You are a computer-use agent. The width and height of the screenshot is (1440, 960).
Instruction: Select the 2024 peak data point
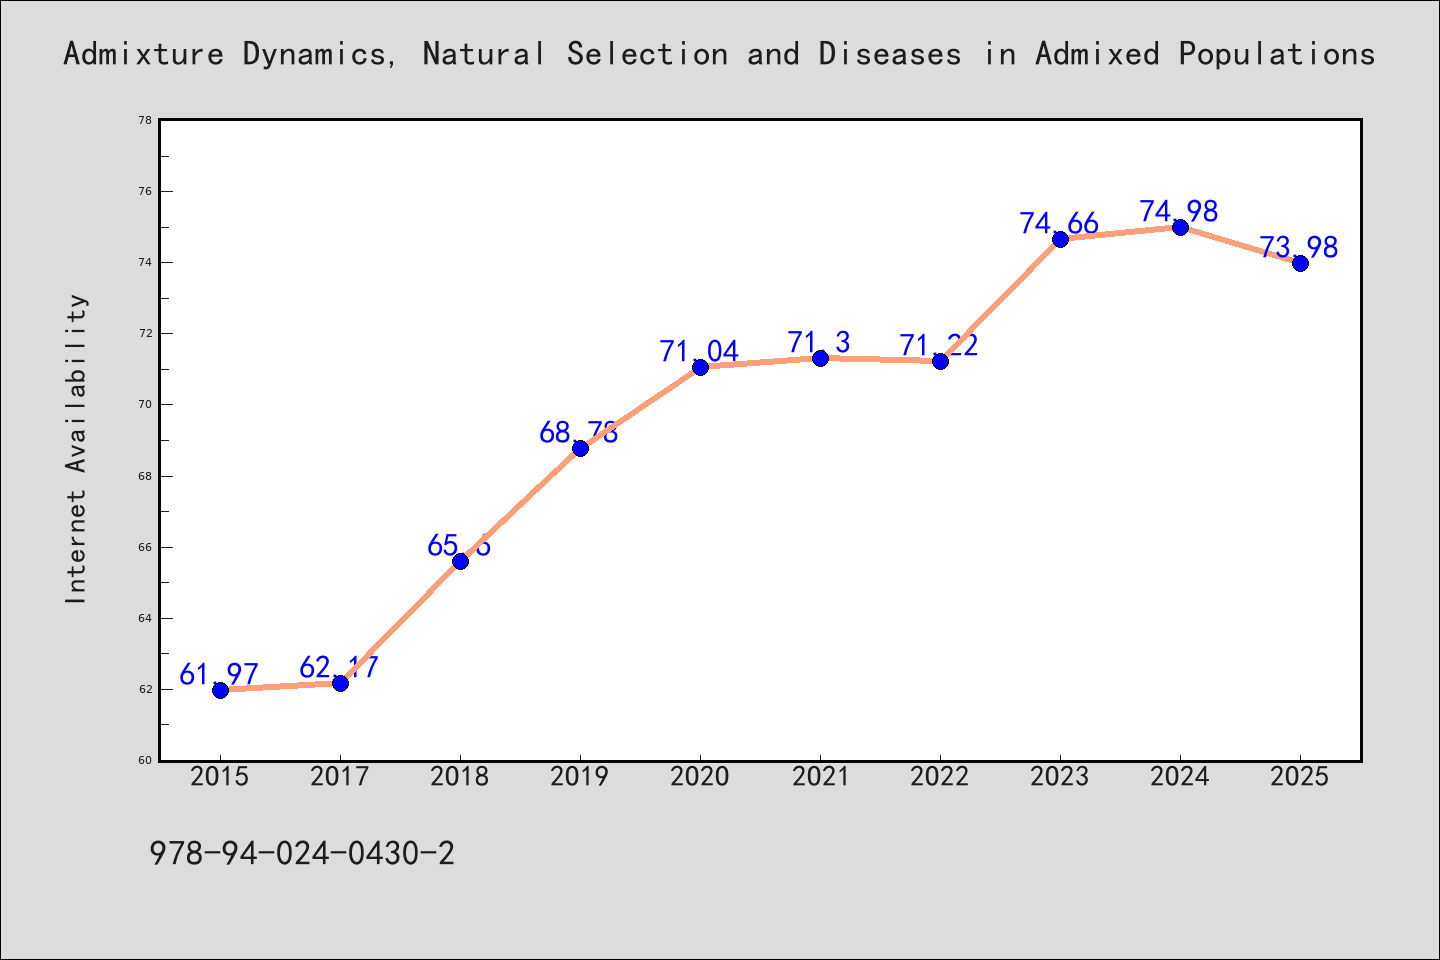pos(1180,227)
